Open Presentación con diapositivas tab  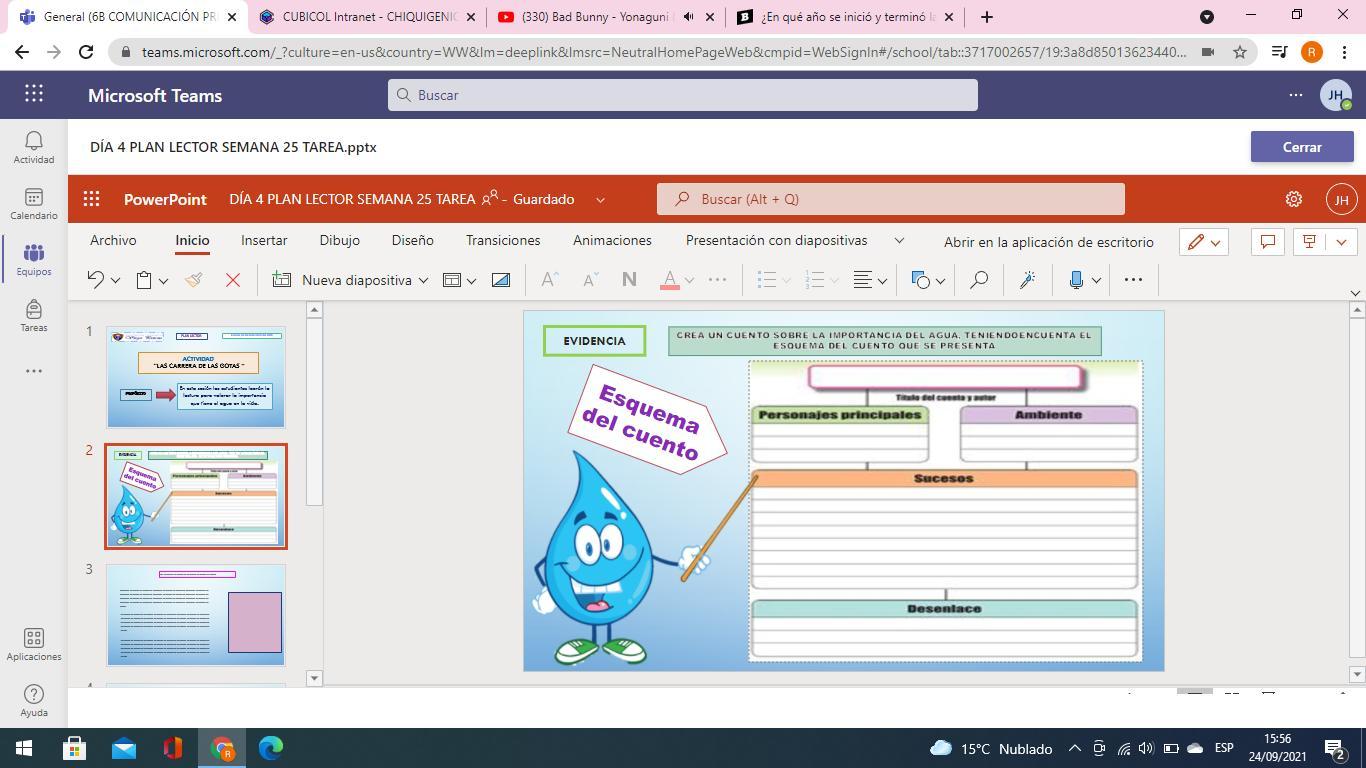click(776, 241)
